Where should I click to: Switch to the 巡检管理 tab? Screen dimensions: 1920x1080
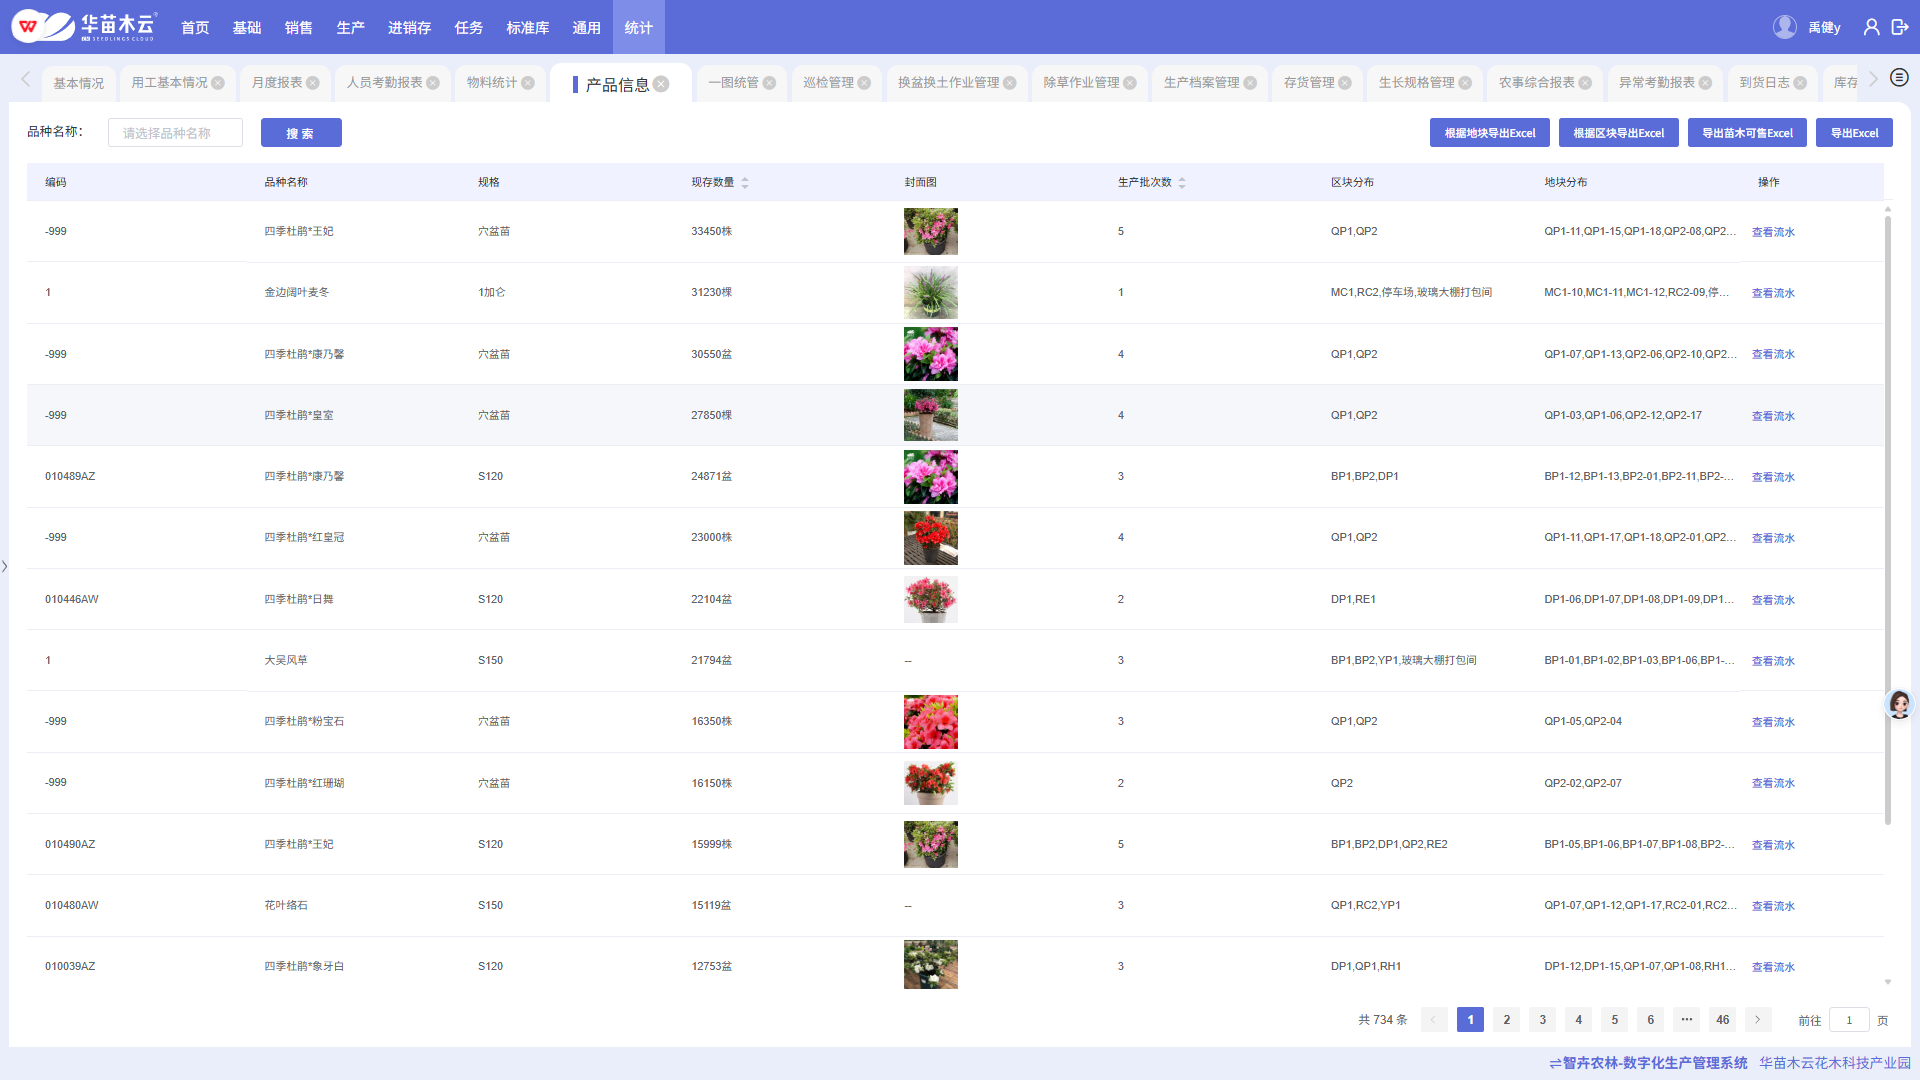pyautogui.click(x=828, y=83)
